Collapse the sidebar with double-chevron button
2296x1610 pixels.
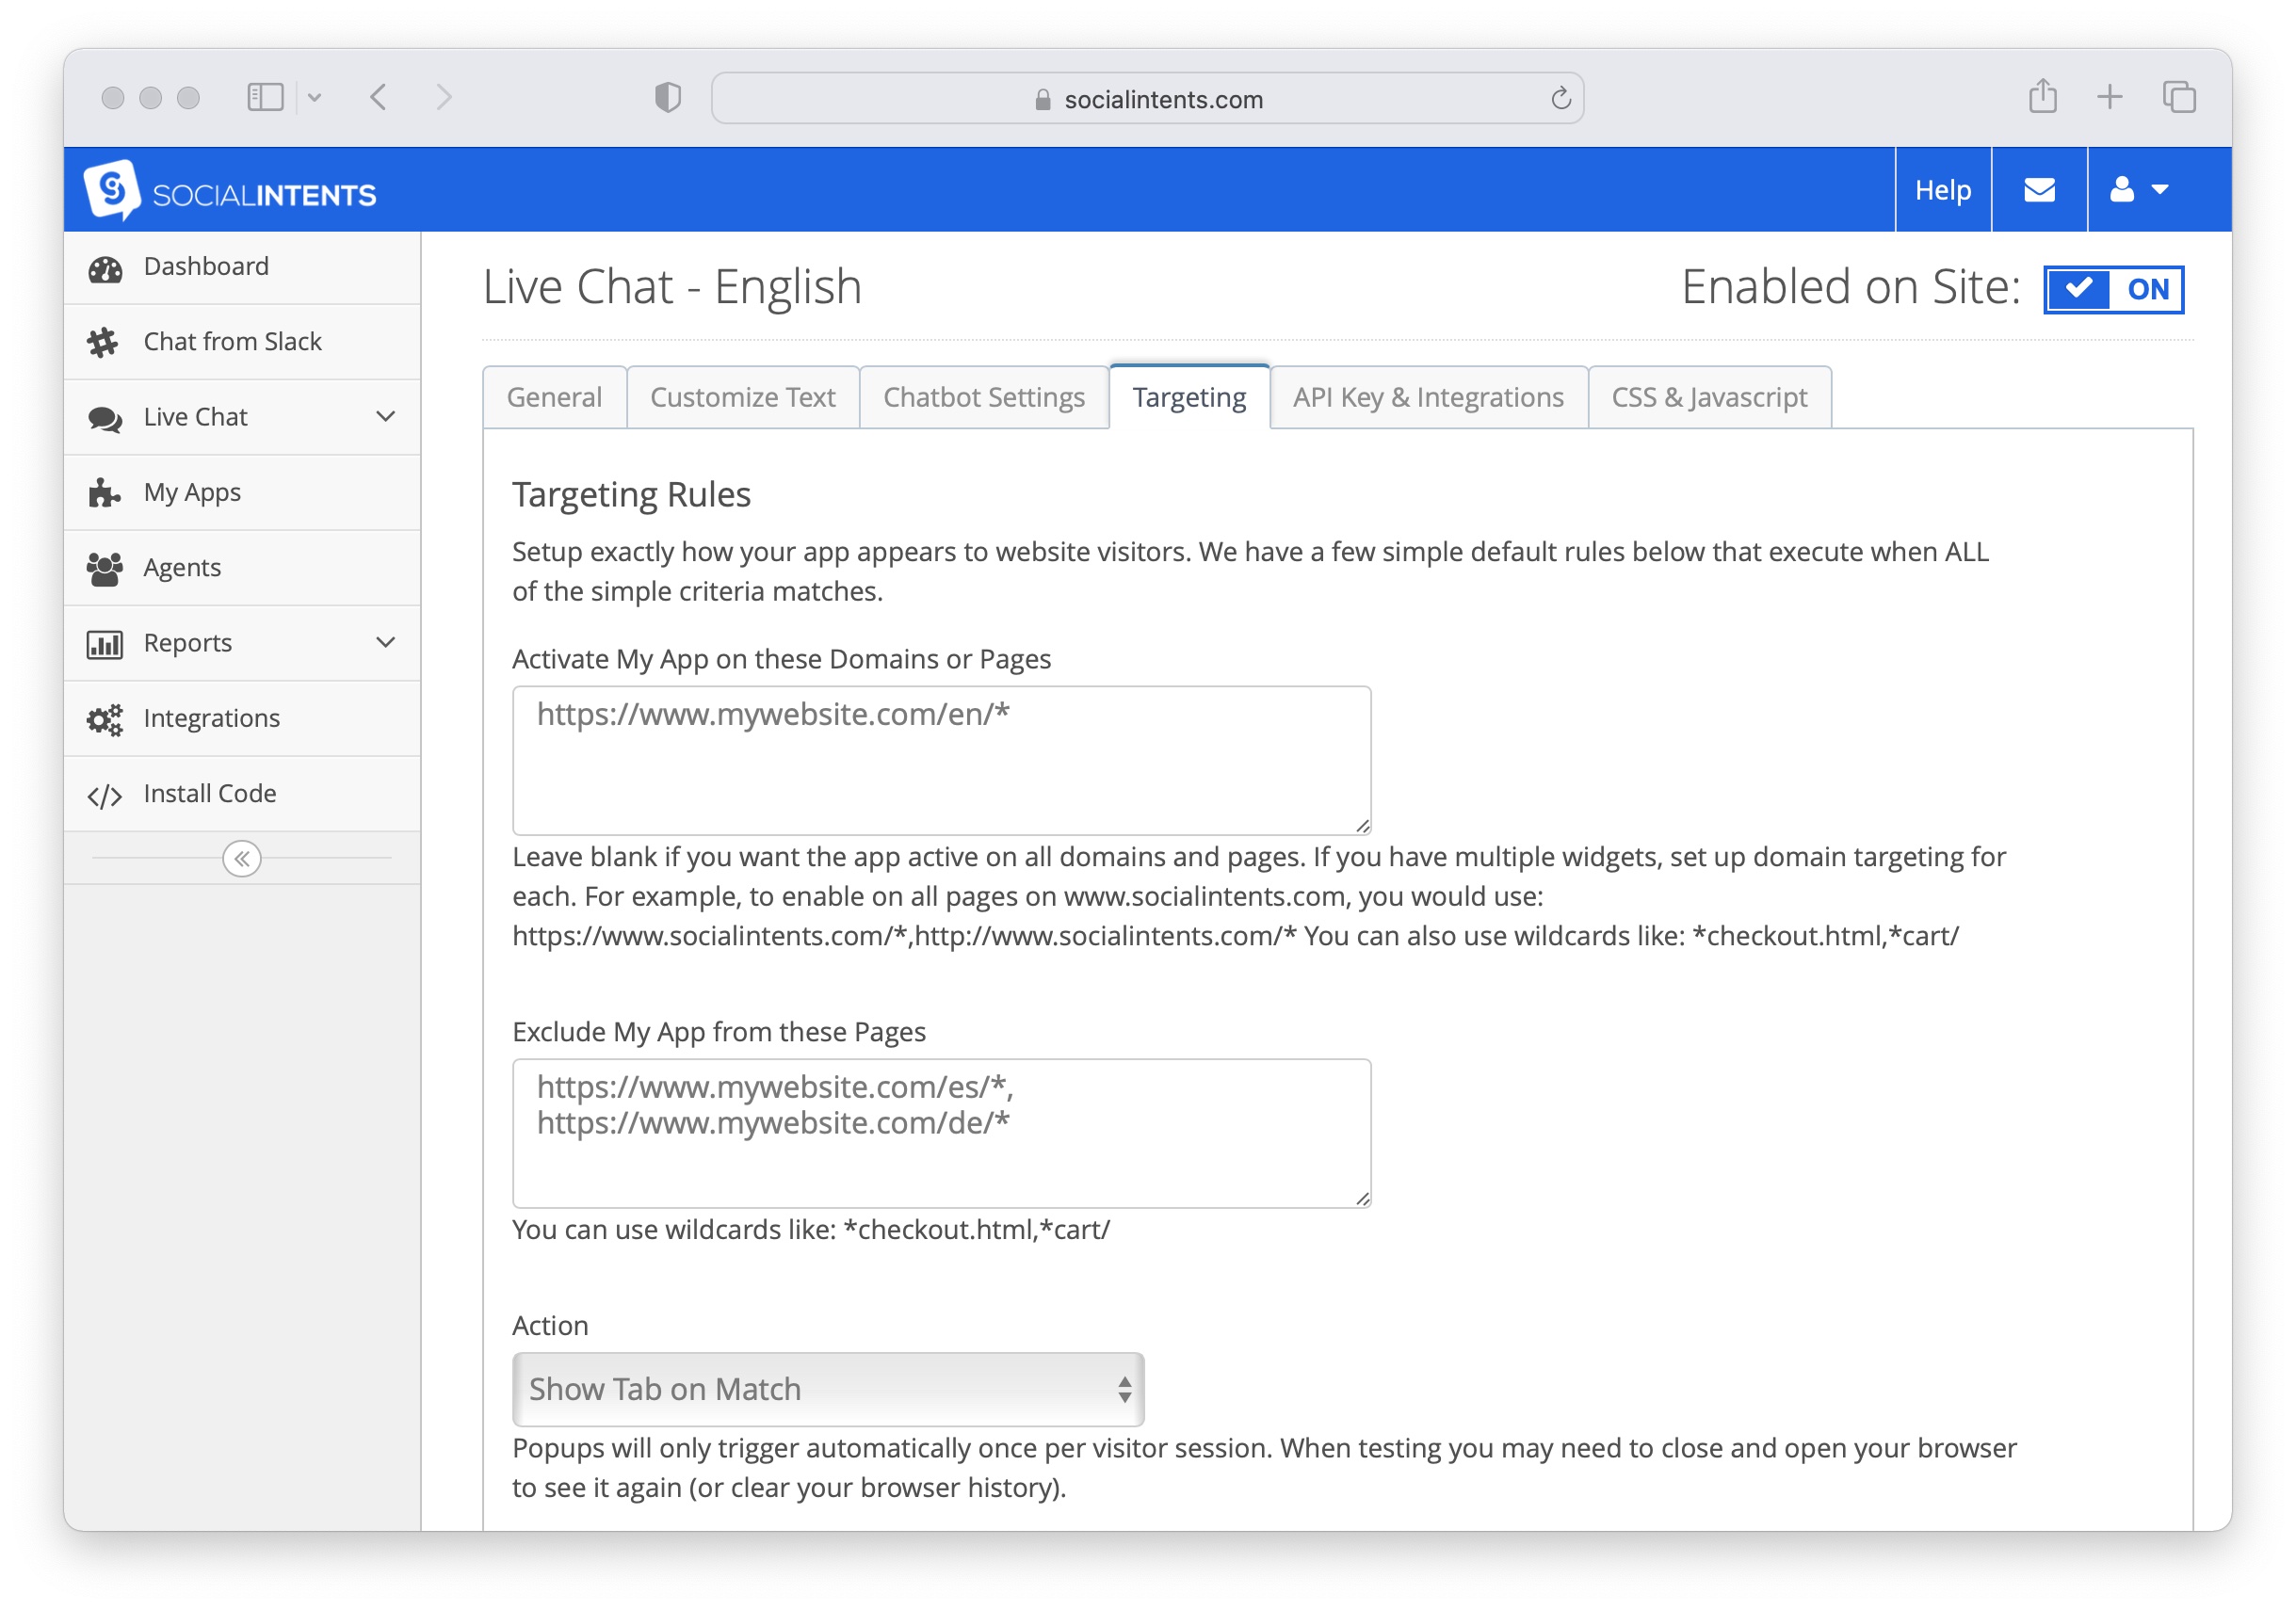(x=241, y=859)
